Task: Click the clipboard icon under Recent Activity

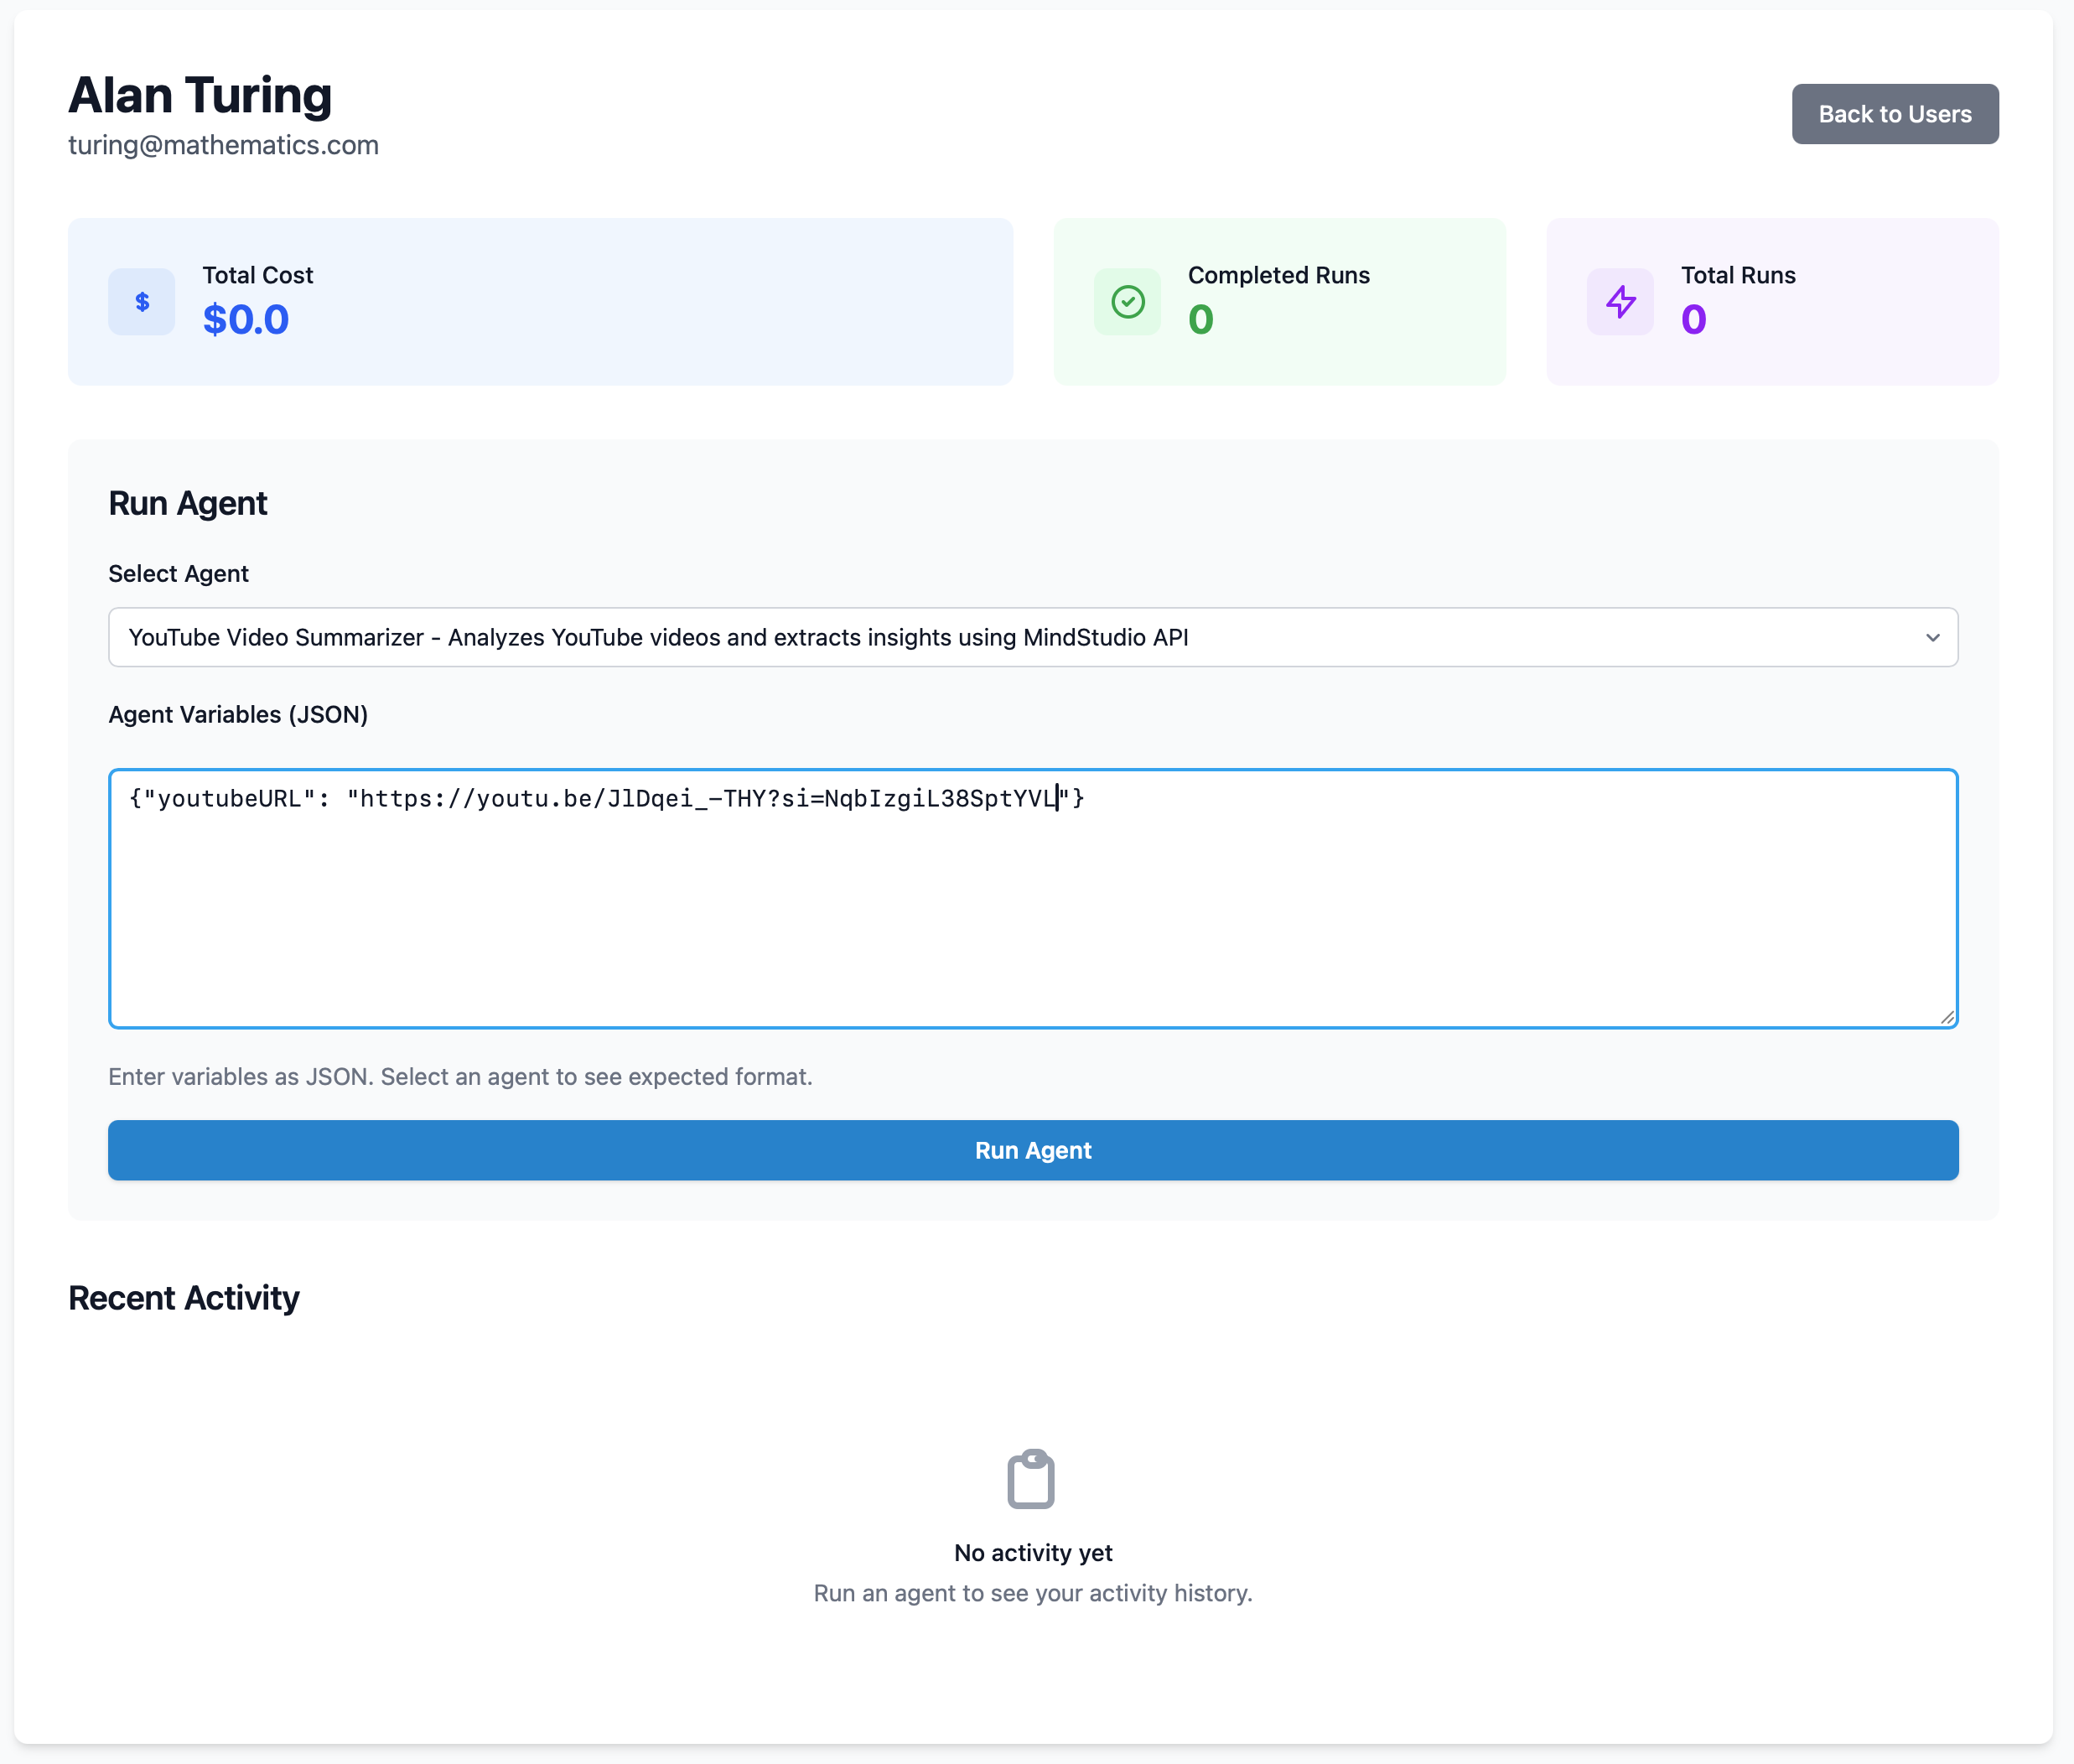Action: pos(1031,1479)
